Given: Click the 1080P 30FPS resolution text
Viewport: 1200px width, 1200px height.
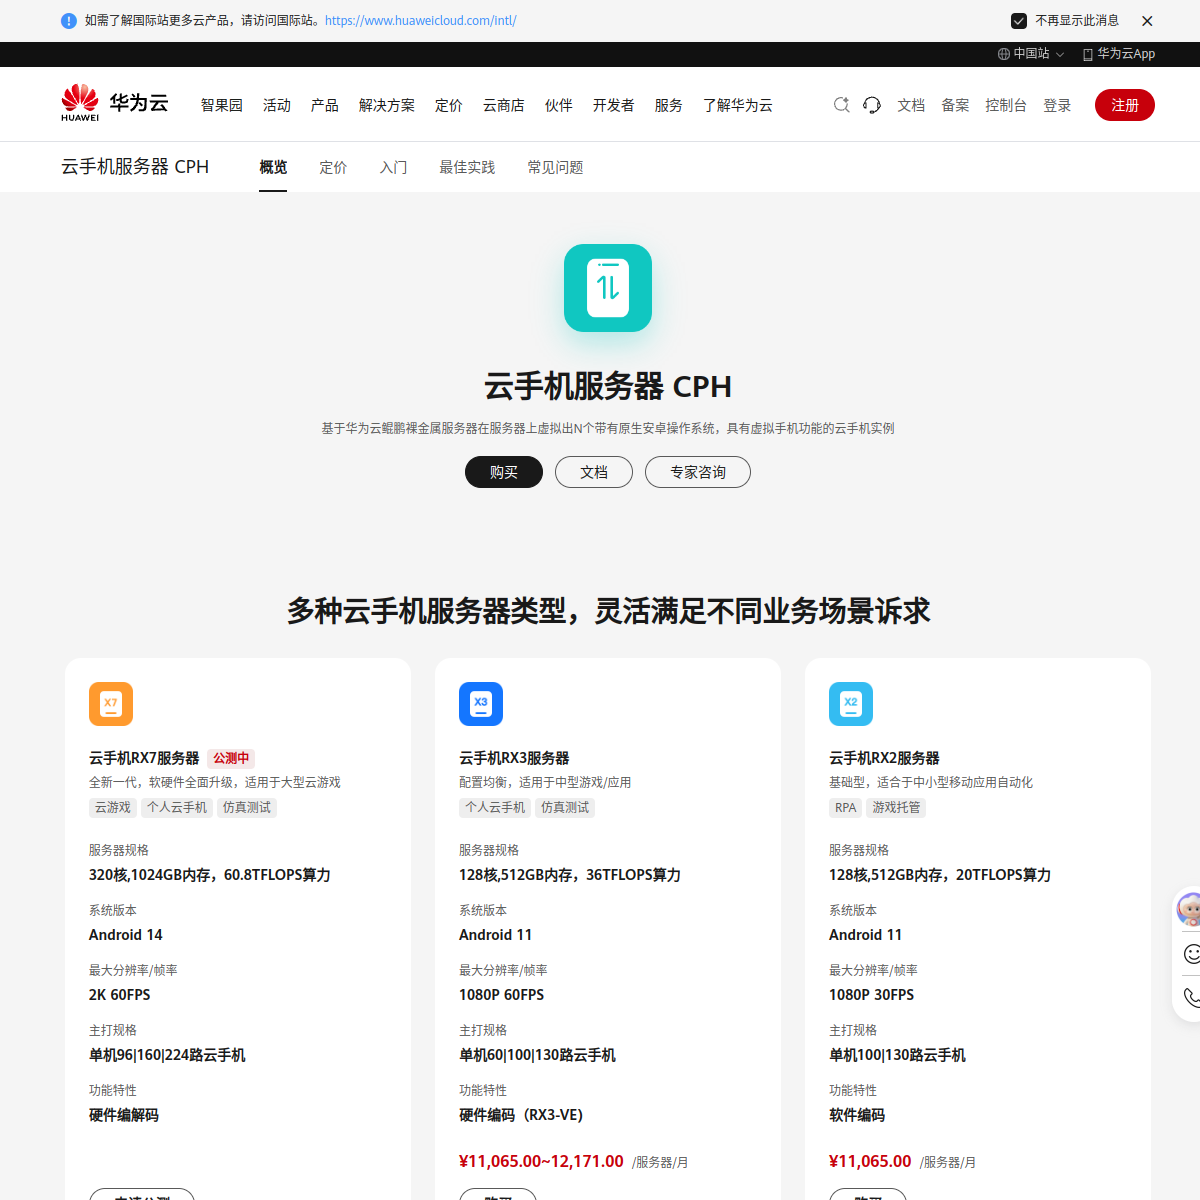Looking at the screenshot, I should click(872, 995).
